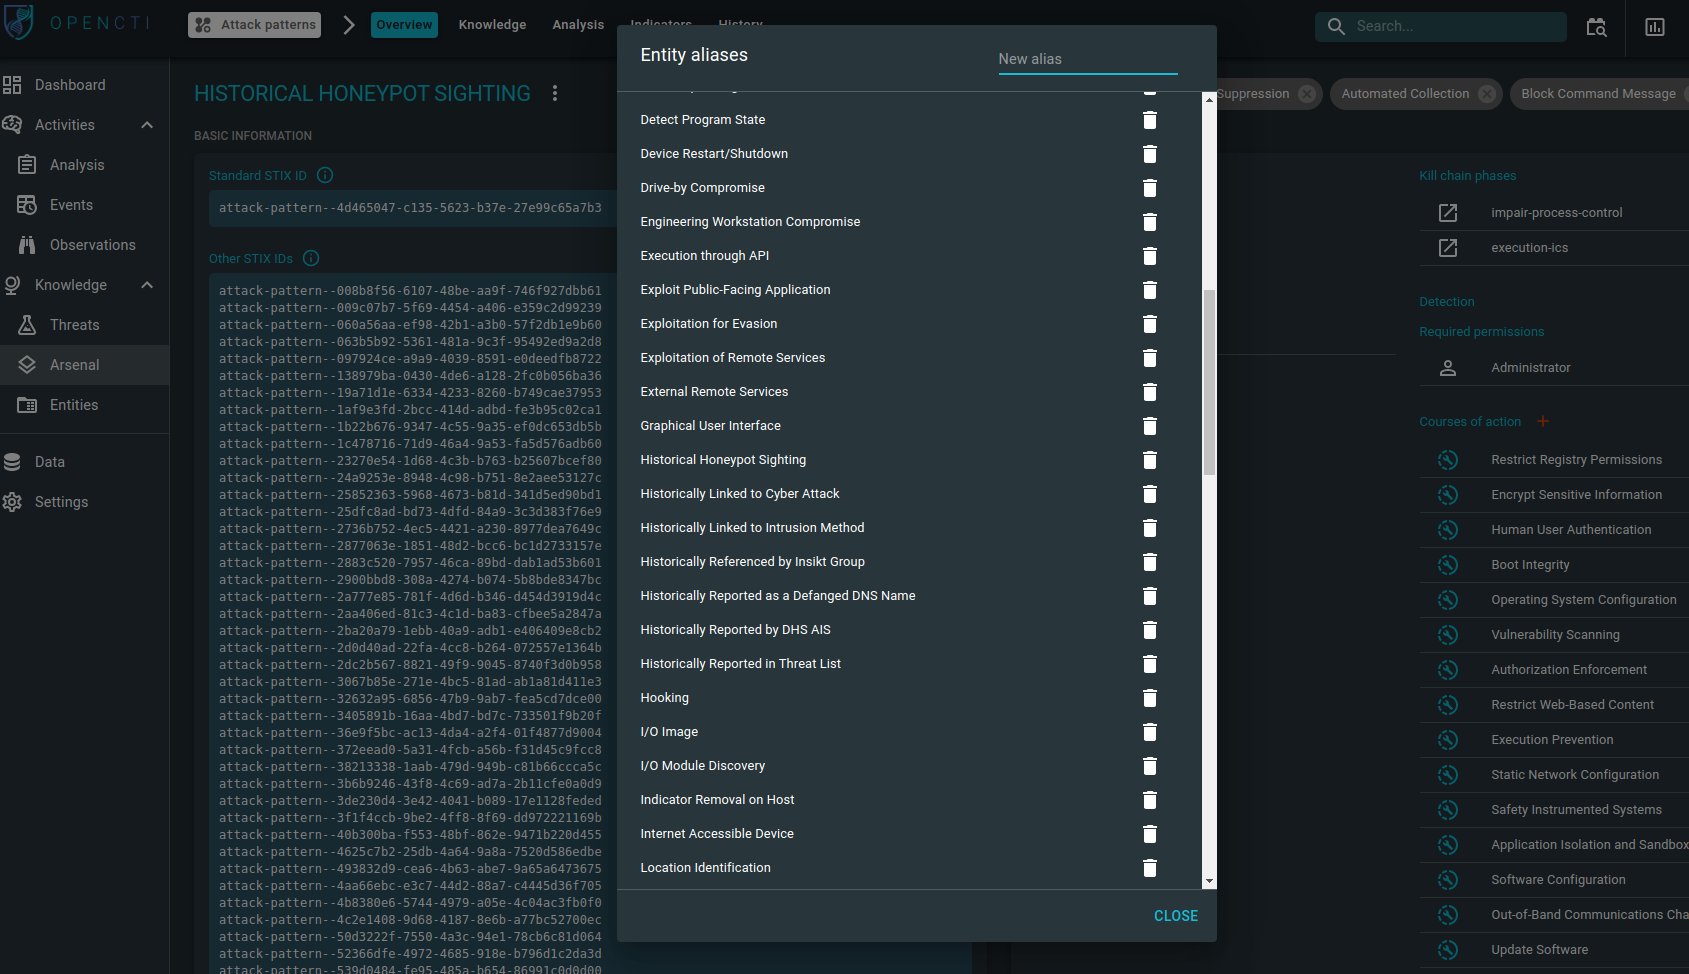The height and width of the screenshot is (974, 1689).
Task: Remove the "Automated Collection" label chip
Action: [1487, 93]
